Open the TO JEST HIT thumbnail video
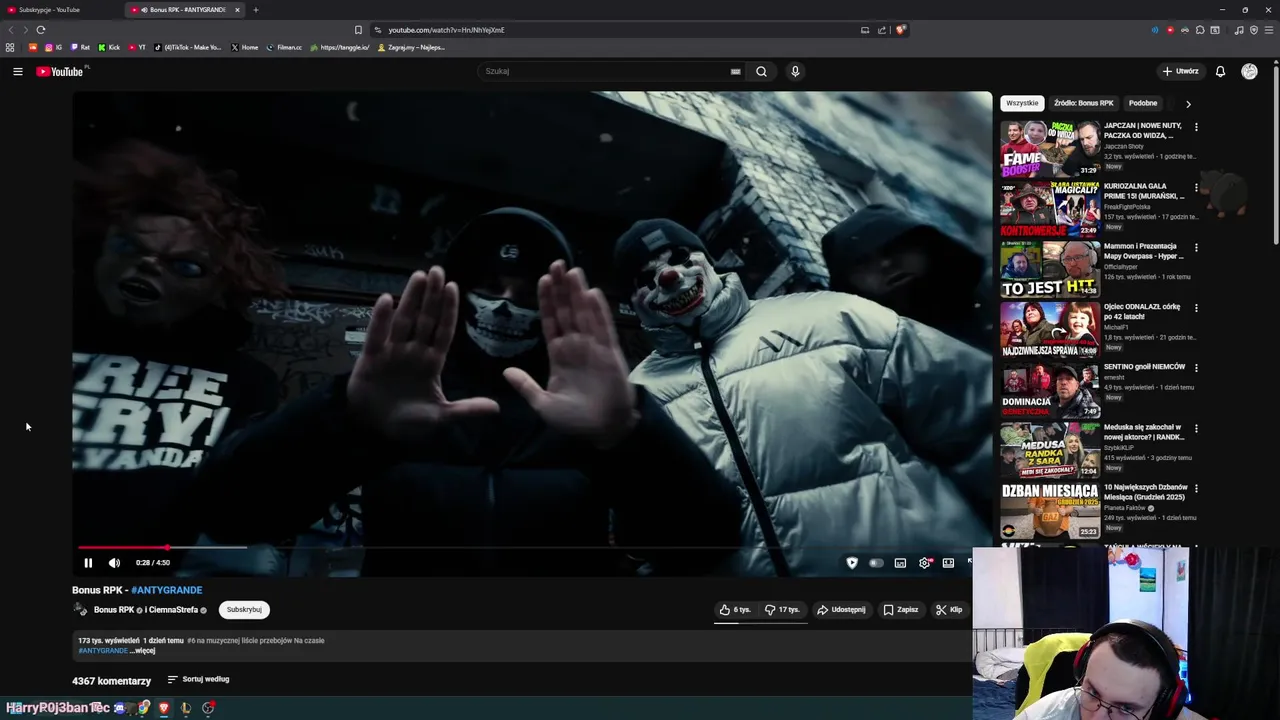 point(1050,270)
